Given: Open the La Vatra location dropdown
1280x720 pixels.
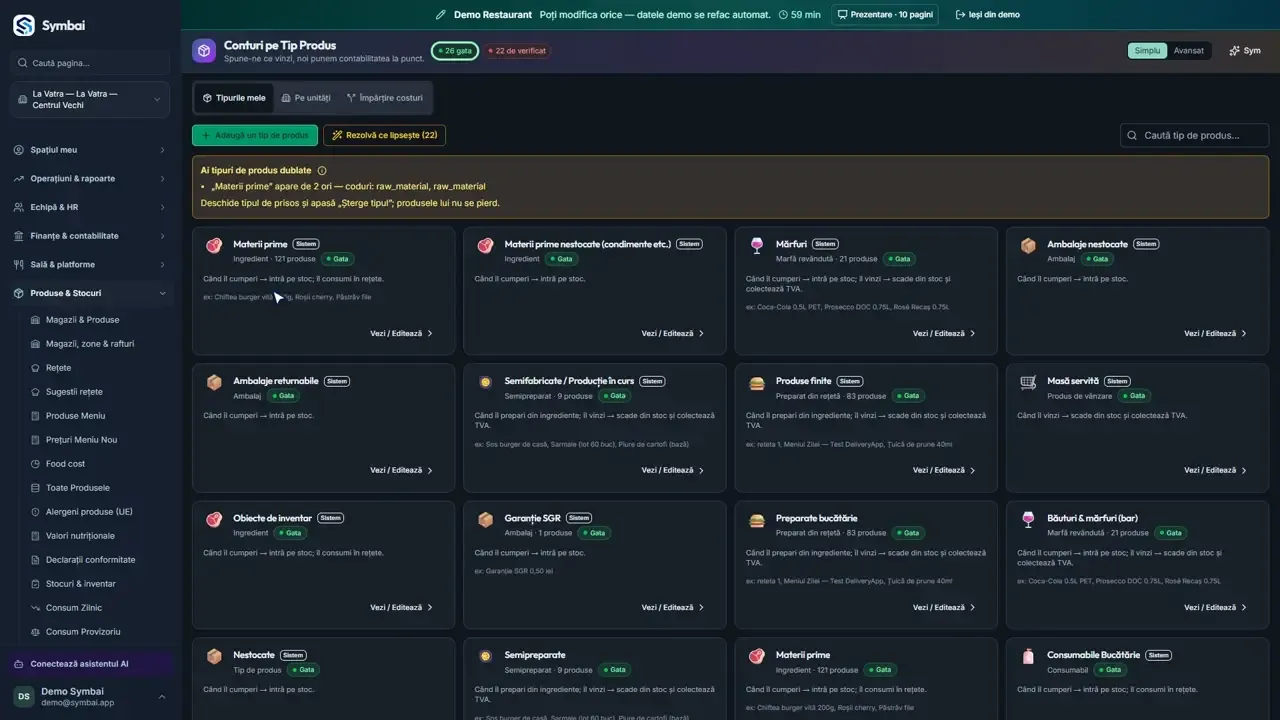Looking at the screenshot, I should pos(91,100).
